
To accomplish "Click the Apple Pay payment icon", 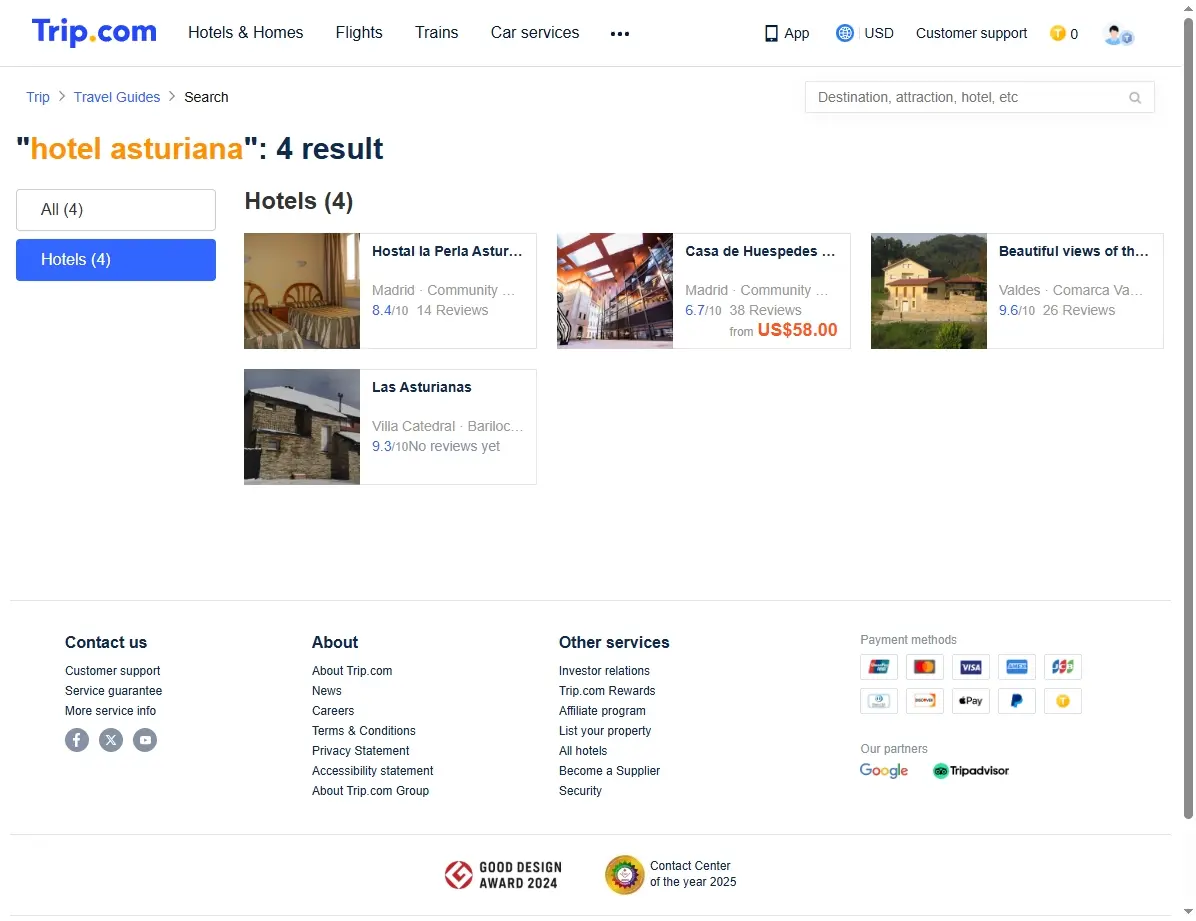I will [x=970, y=700].
